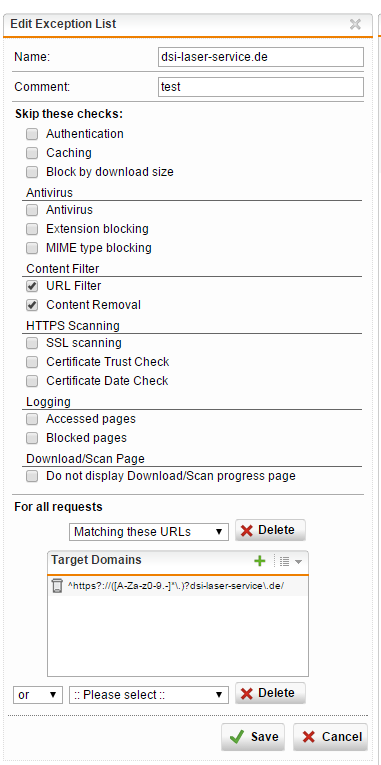Enable Do not display Download/Scan progress page
This screenshot has width=381, height=765.
[32, 476]
